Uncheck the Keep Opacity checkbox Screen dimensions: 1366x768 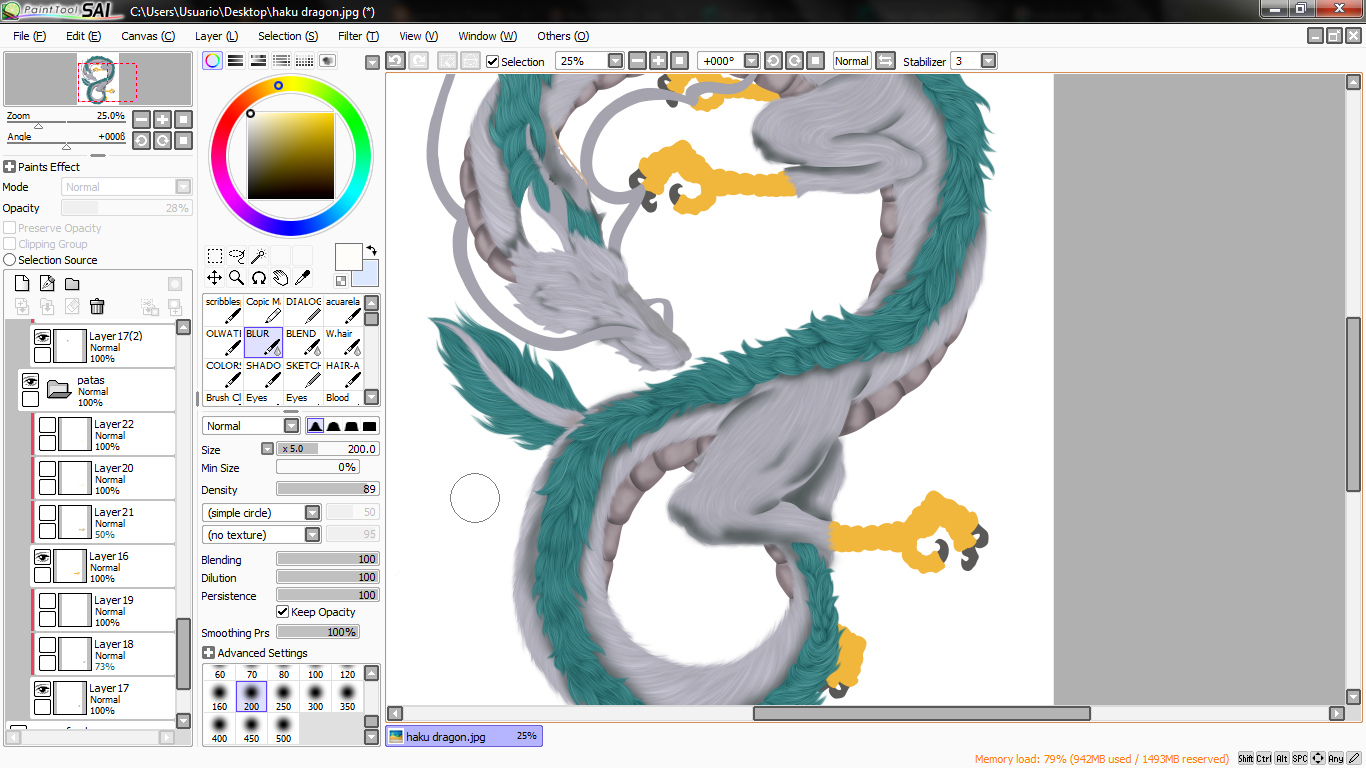point(283,612)
